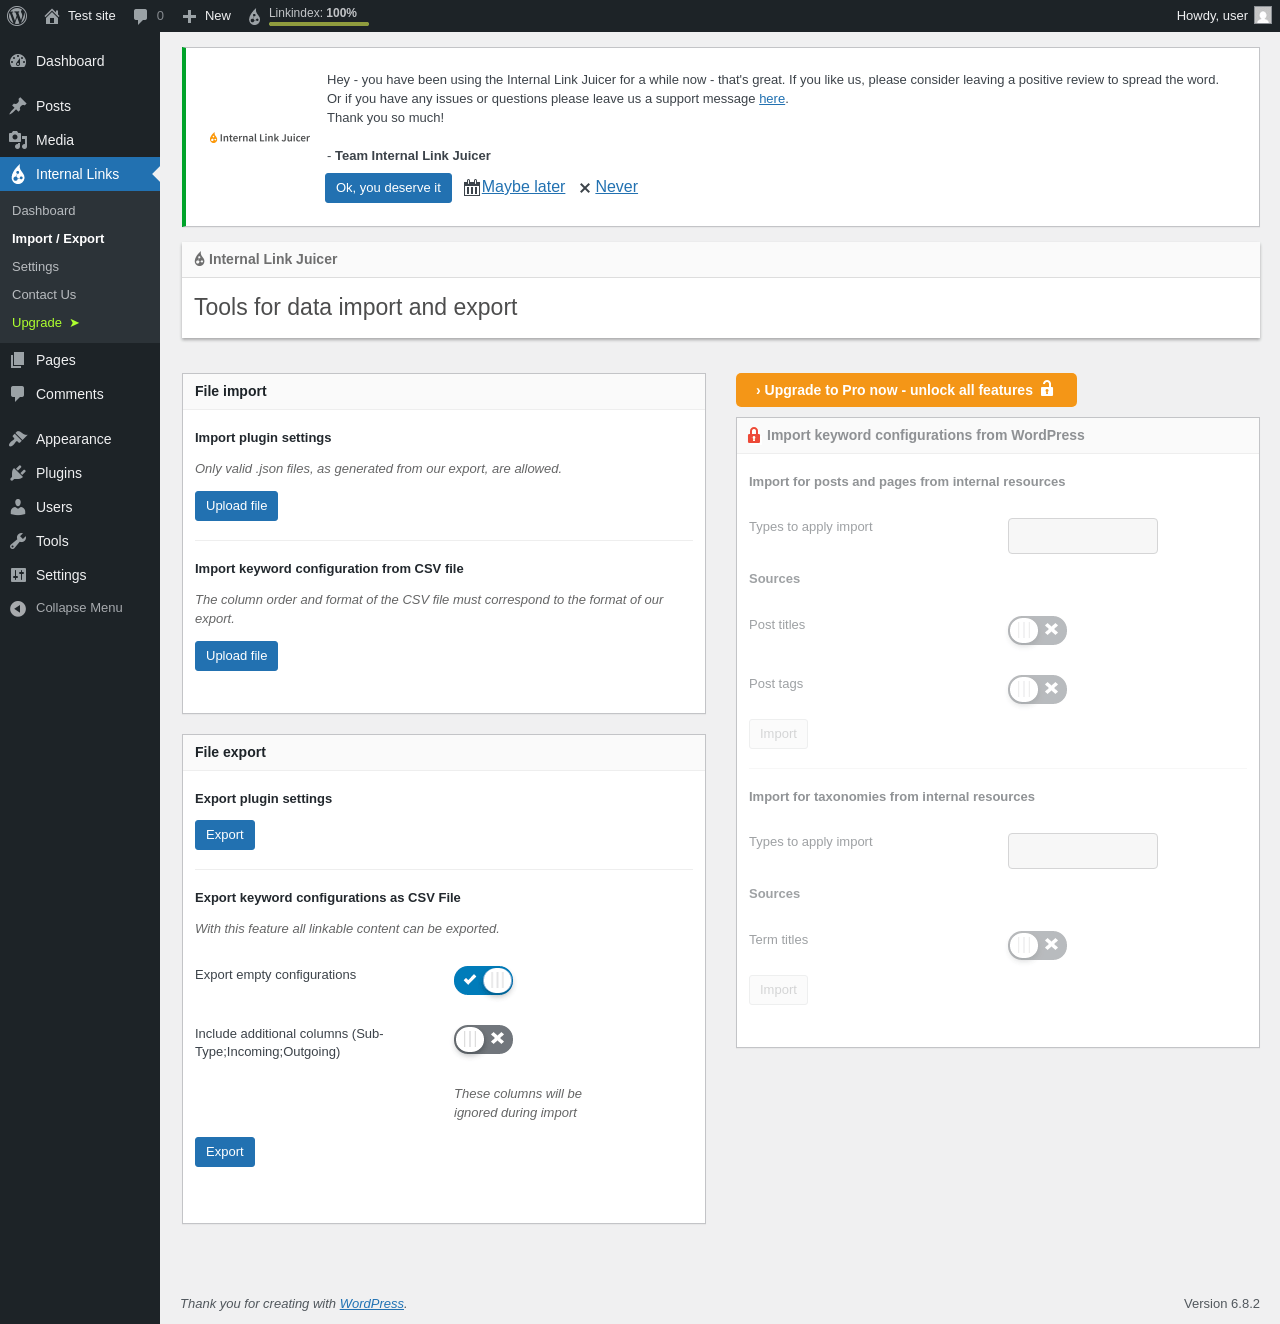The height and width of the screenshot is (1324, 1280).
Task: Click Upgrade to Pro now button
Action: [906, 390]
